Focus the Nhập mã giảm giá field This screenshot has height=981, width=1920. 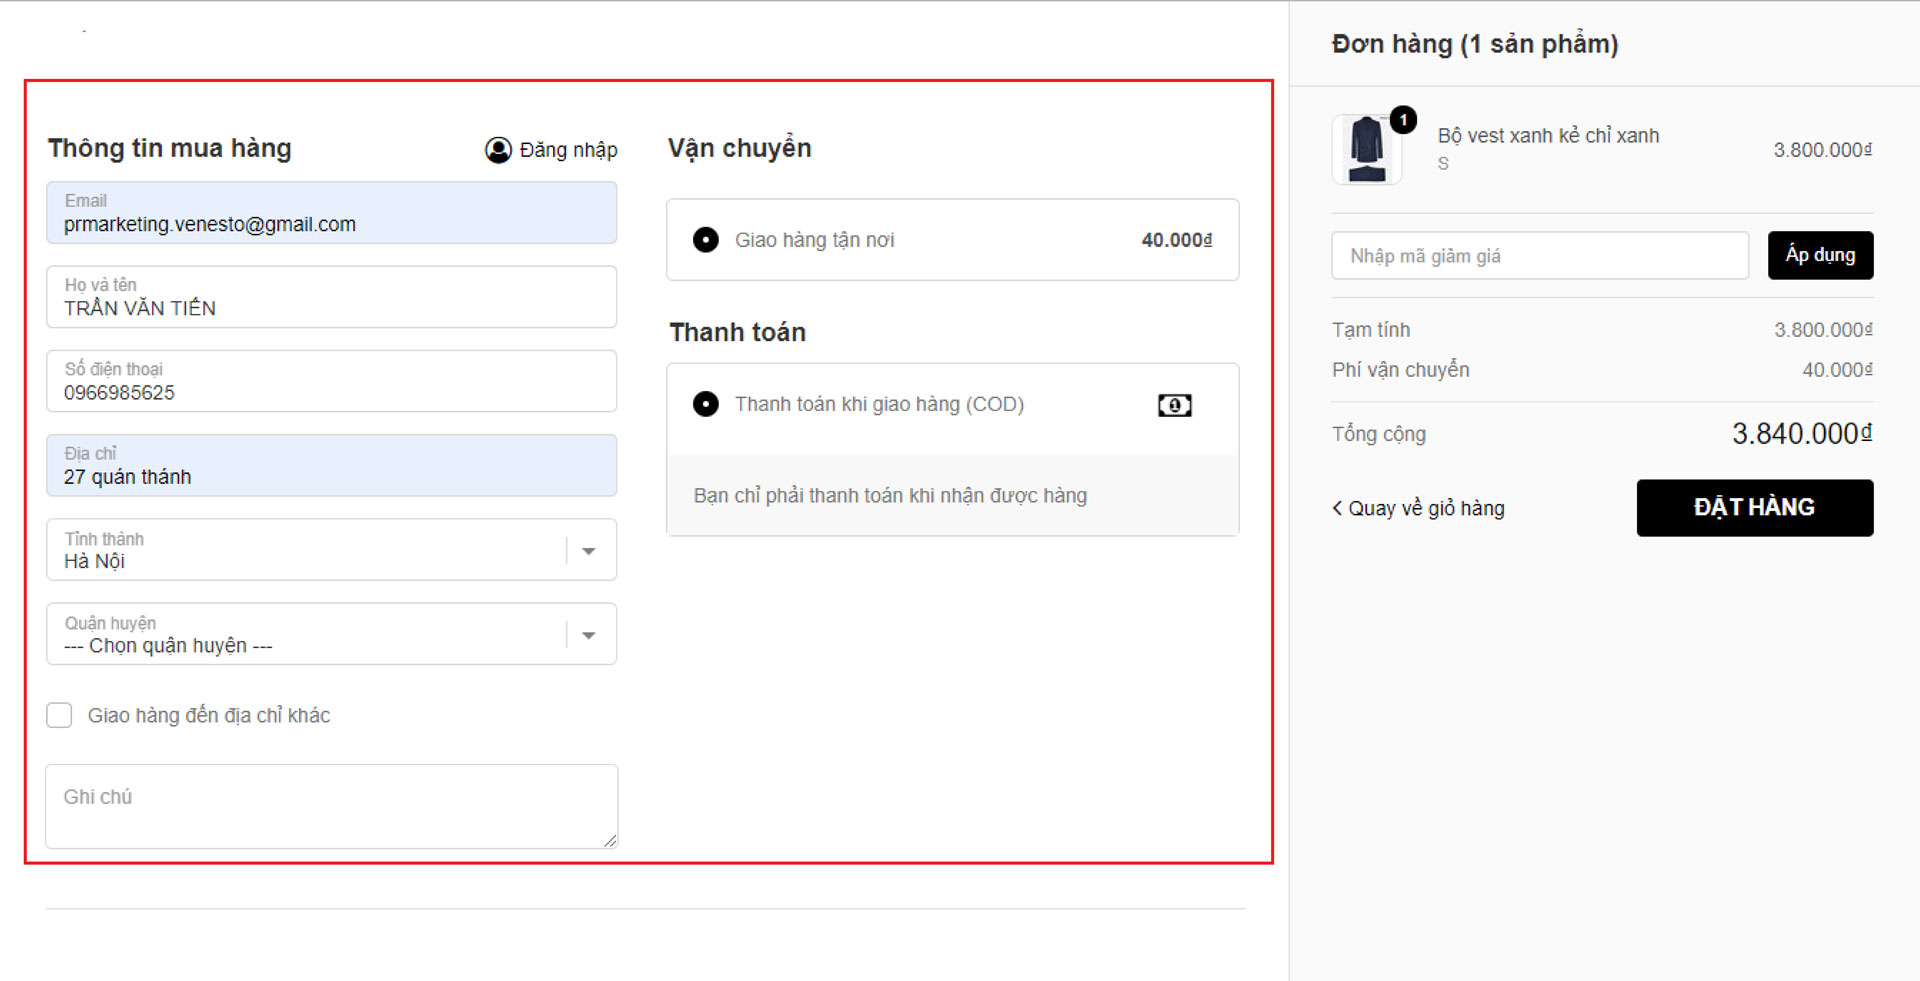(1539, 256)
